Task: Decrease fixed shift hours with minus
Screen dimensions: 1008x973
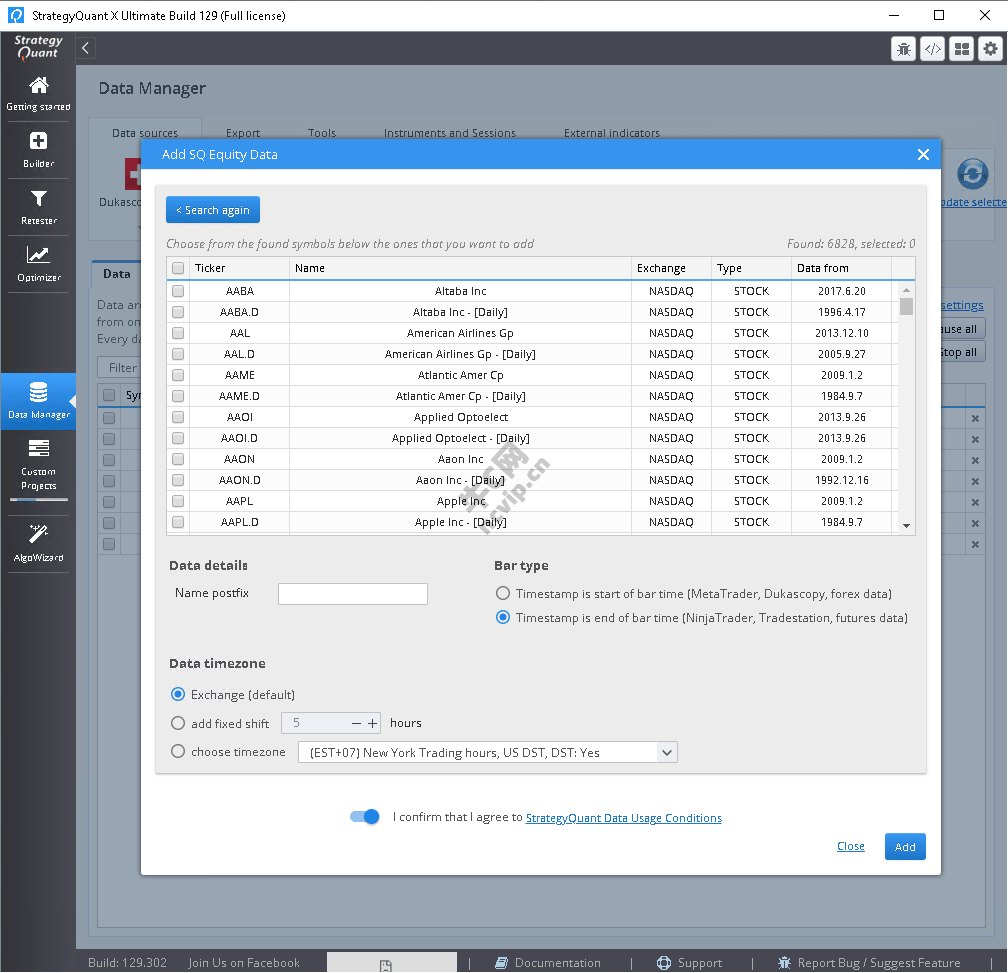Action: (356, 724)
